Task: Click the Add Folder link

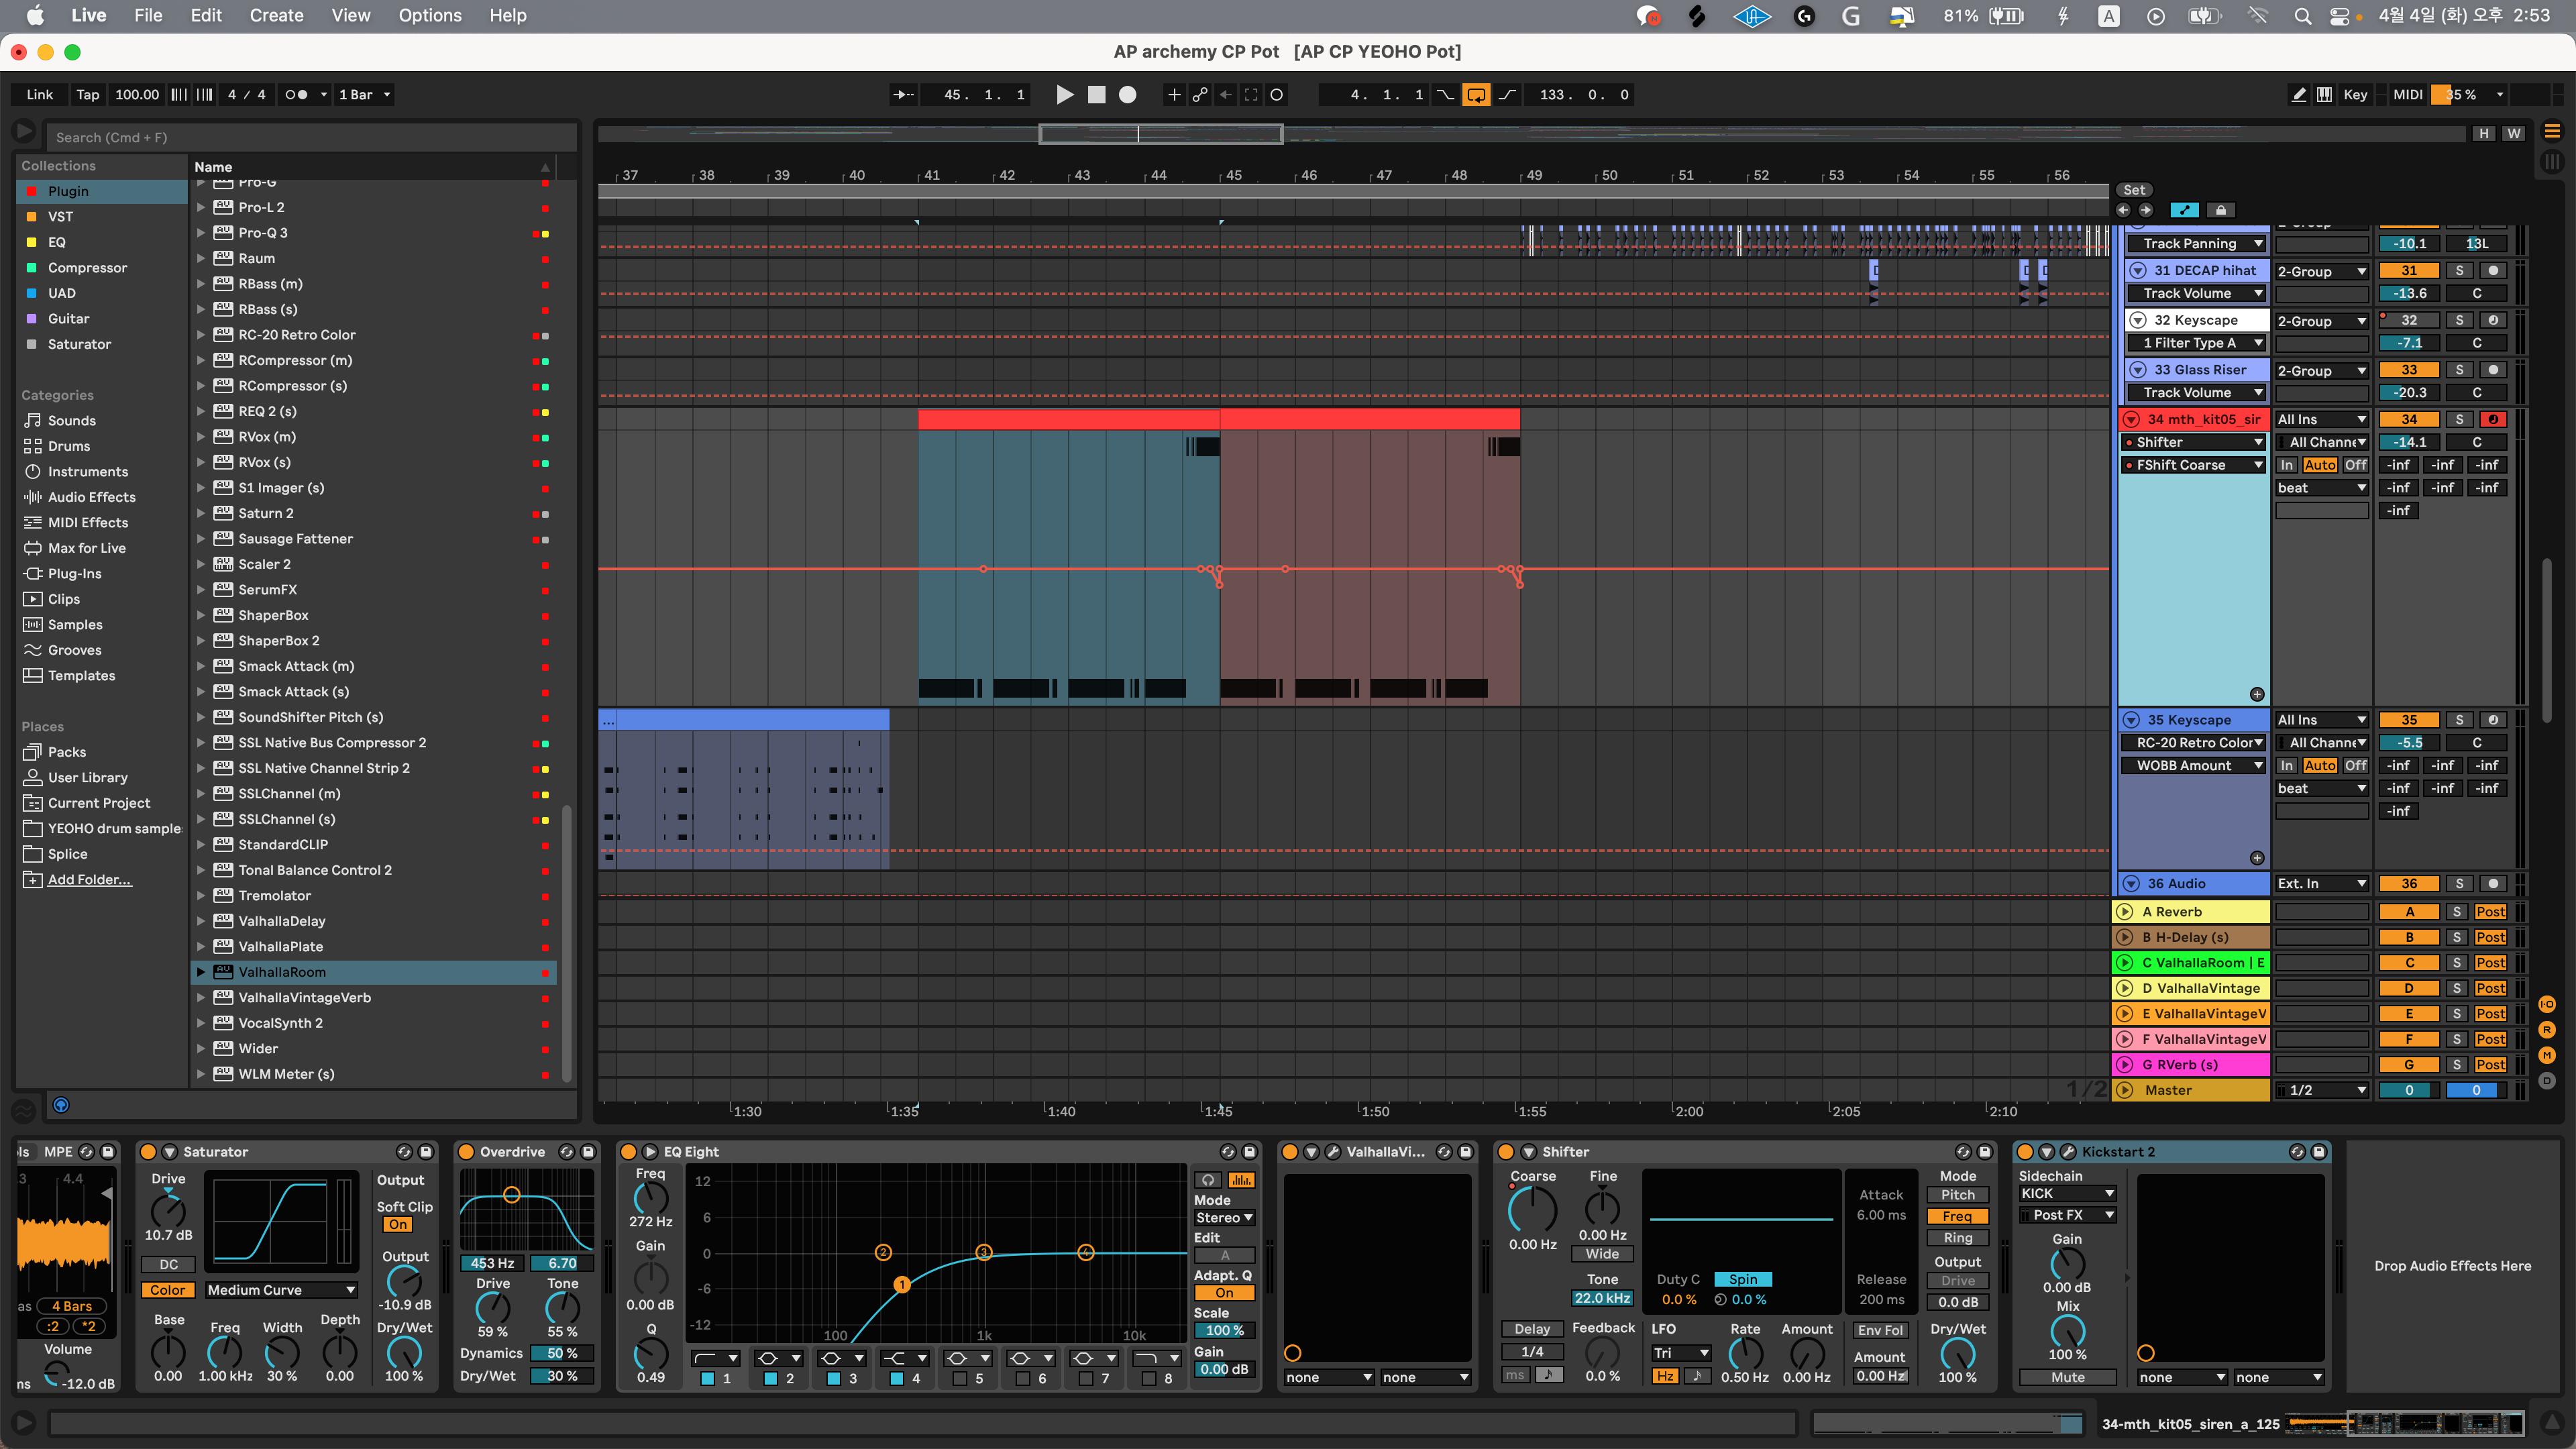Action: point(89,880)
